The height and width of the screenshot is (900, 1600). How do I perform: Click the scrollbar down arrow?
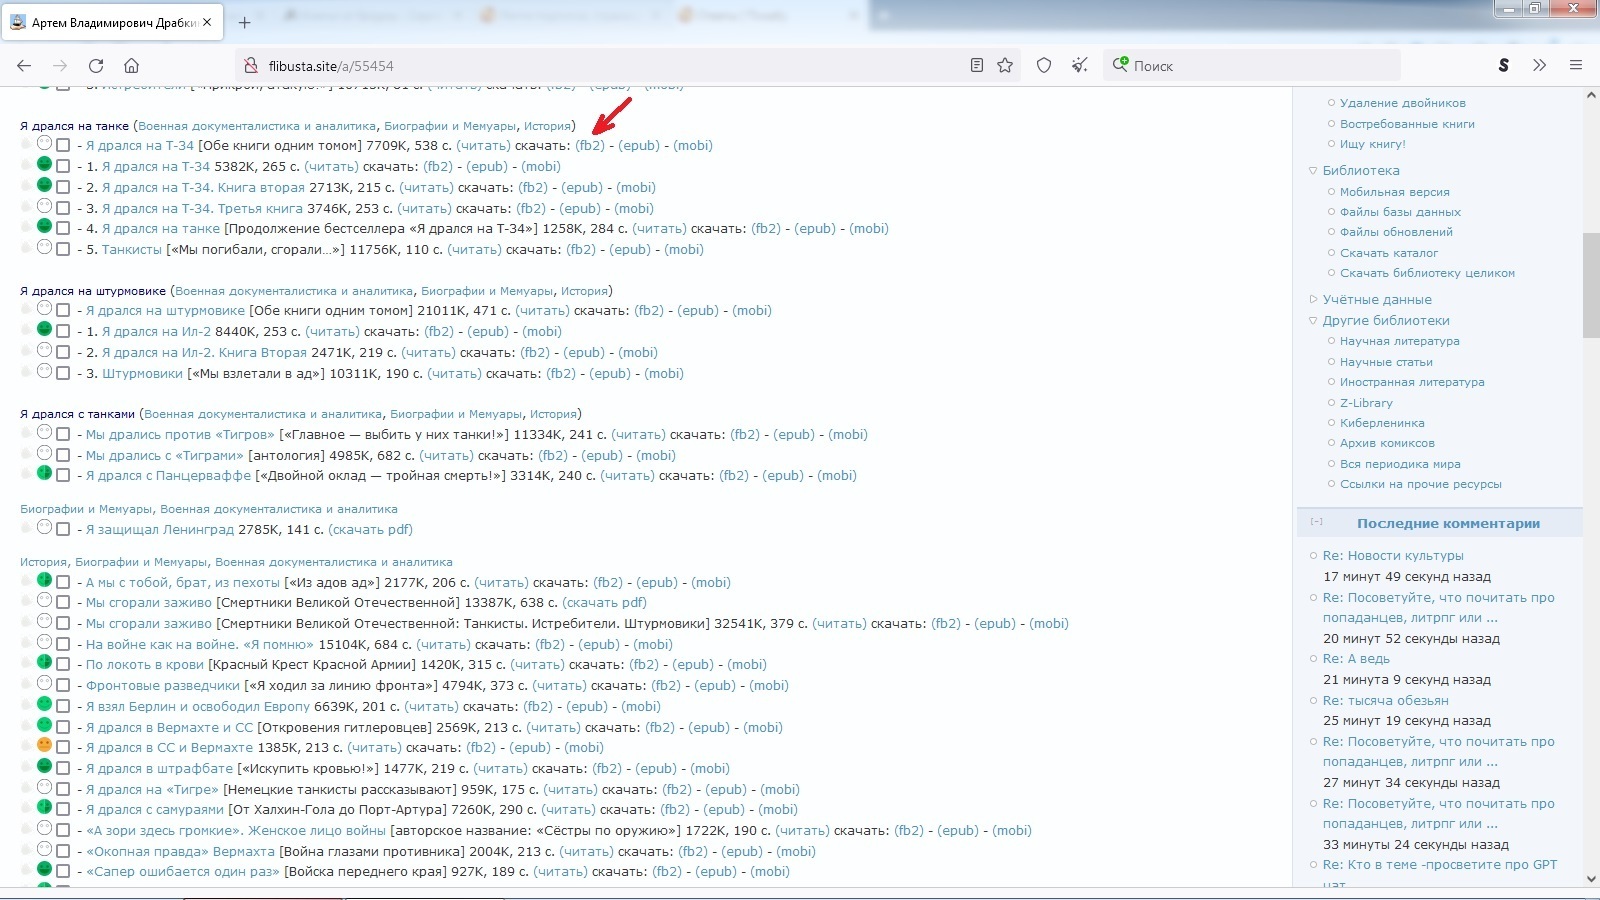click(x=1591, y=879)
